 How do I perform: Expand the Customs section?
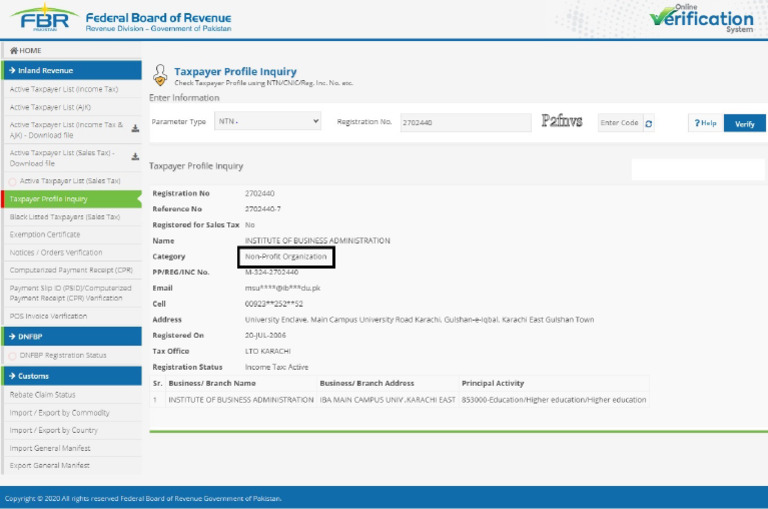point(72,376)
